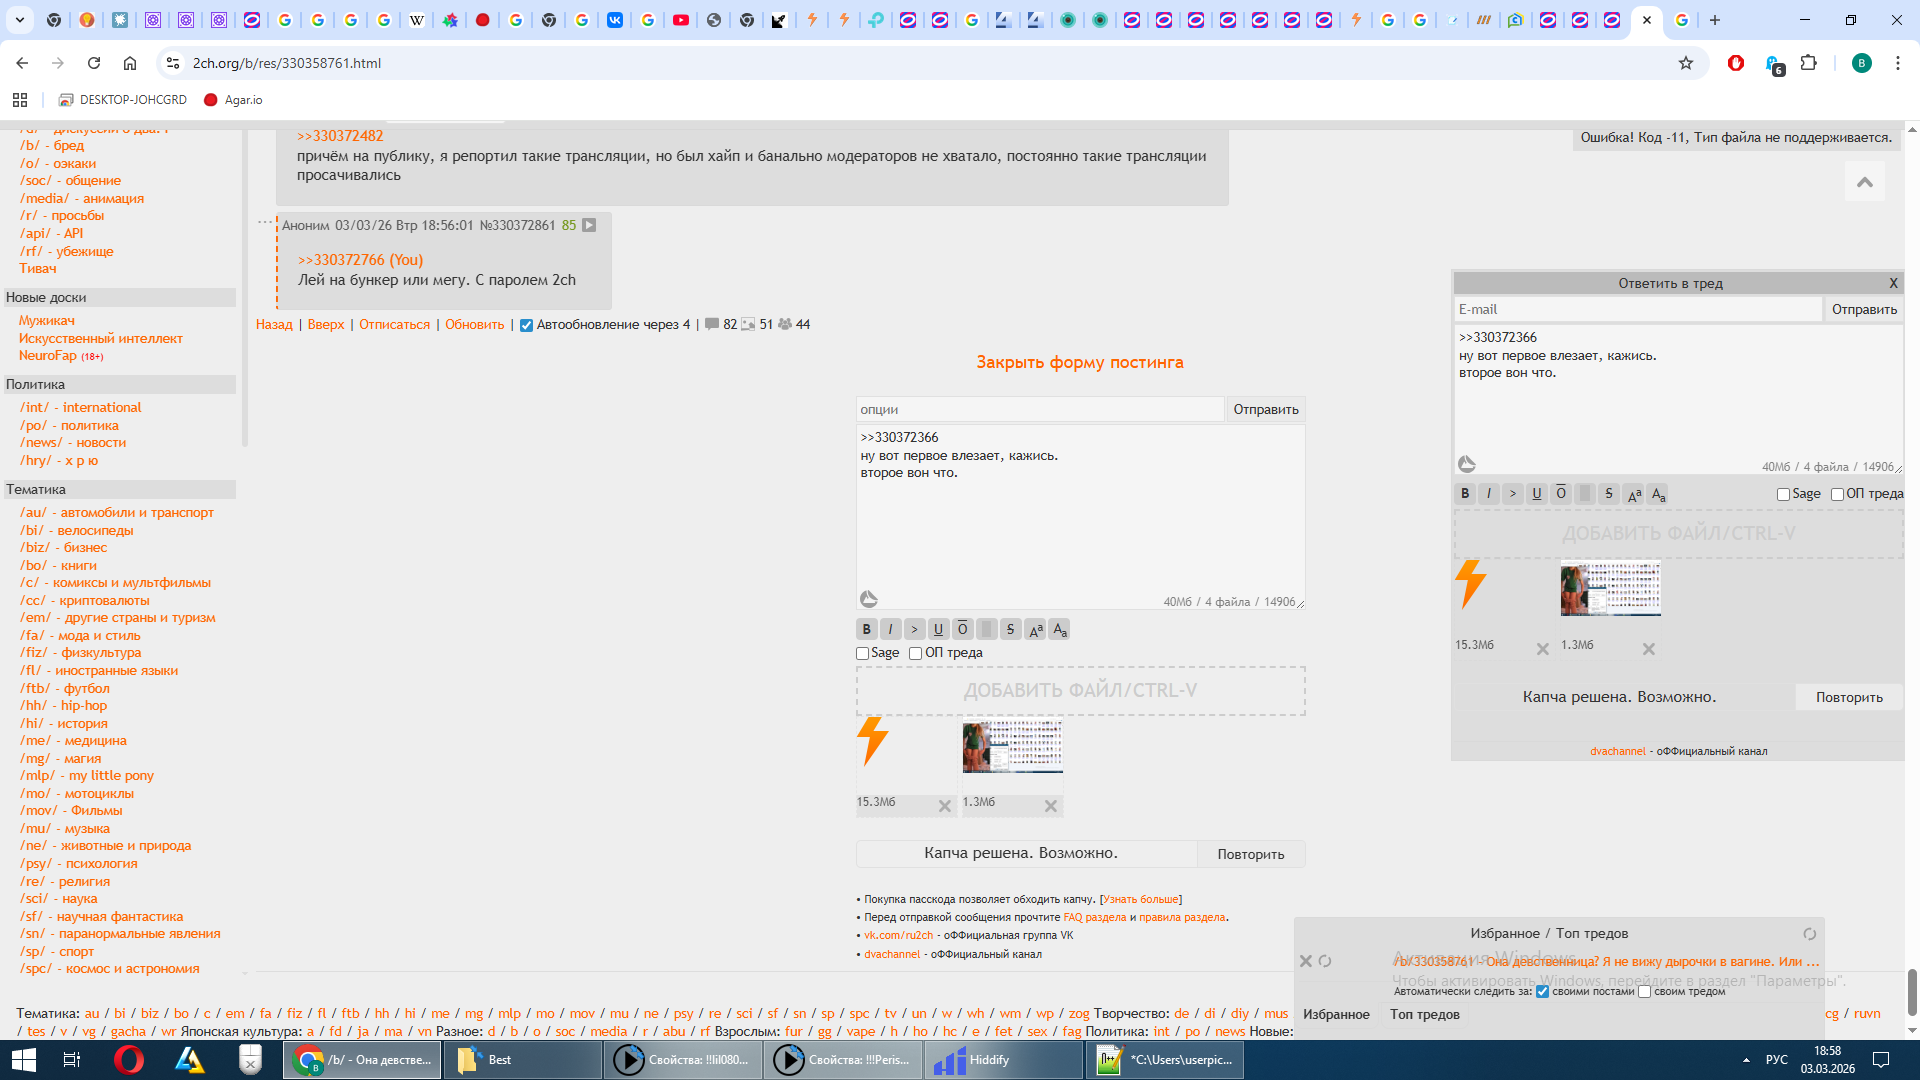This screenshot has height=1080, width=1920.
Task: Click quote '>' button in main posting form
Action: tap(914, 629)
